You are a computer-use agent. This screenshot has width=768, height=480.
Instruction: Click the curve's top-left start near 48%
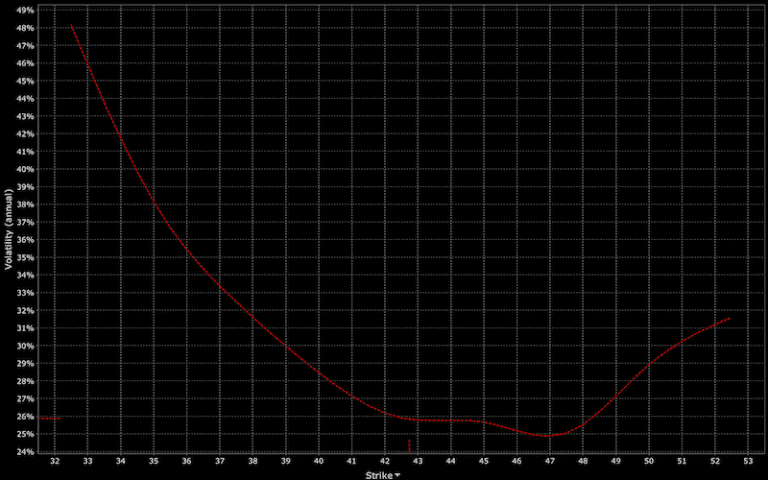point(72,25)
